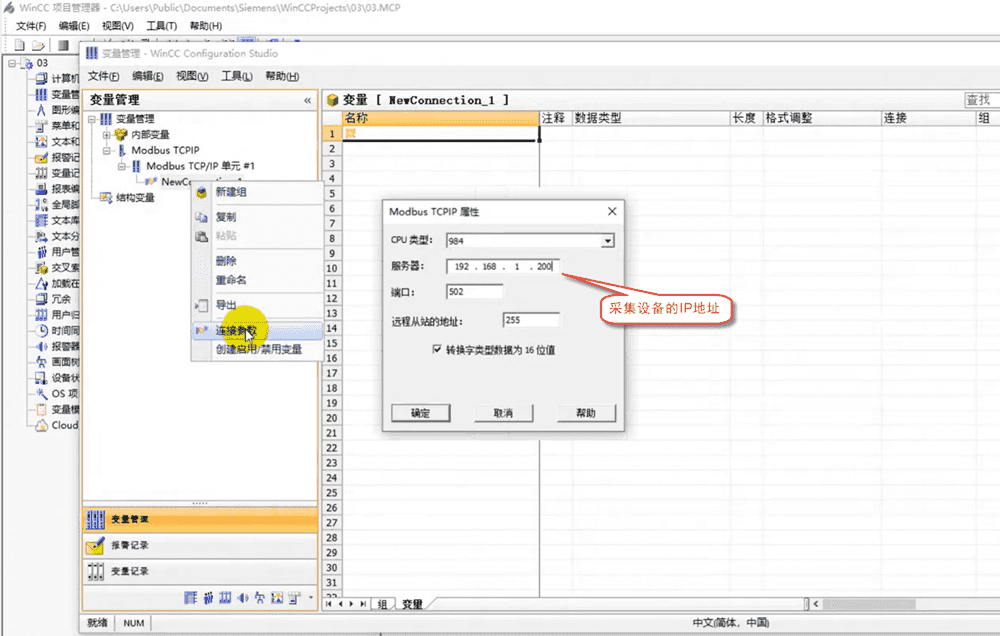This screenshot has height=636, width=1000.
Task: Click the 确定 button in the dialog
Action: click(x=420, y=413)
